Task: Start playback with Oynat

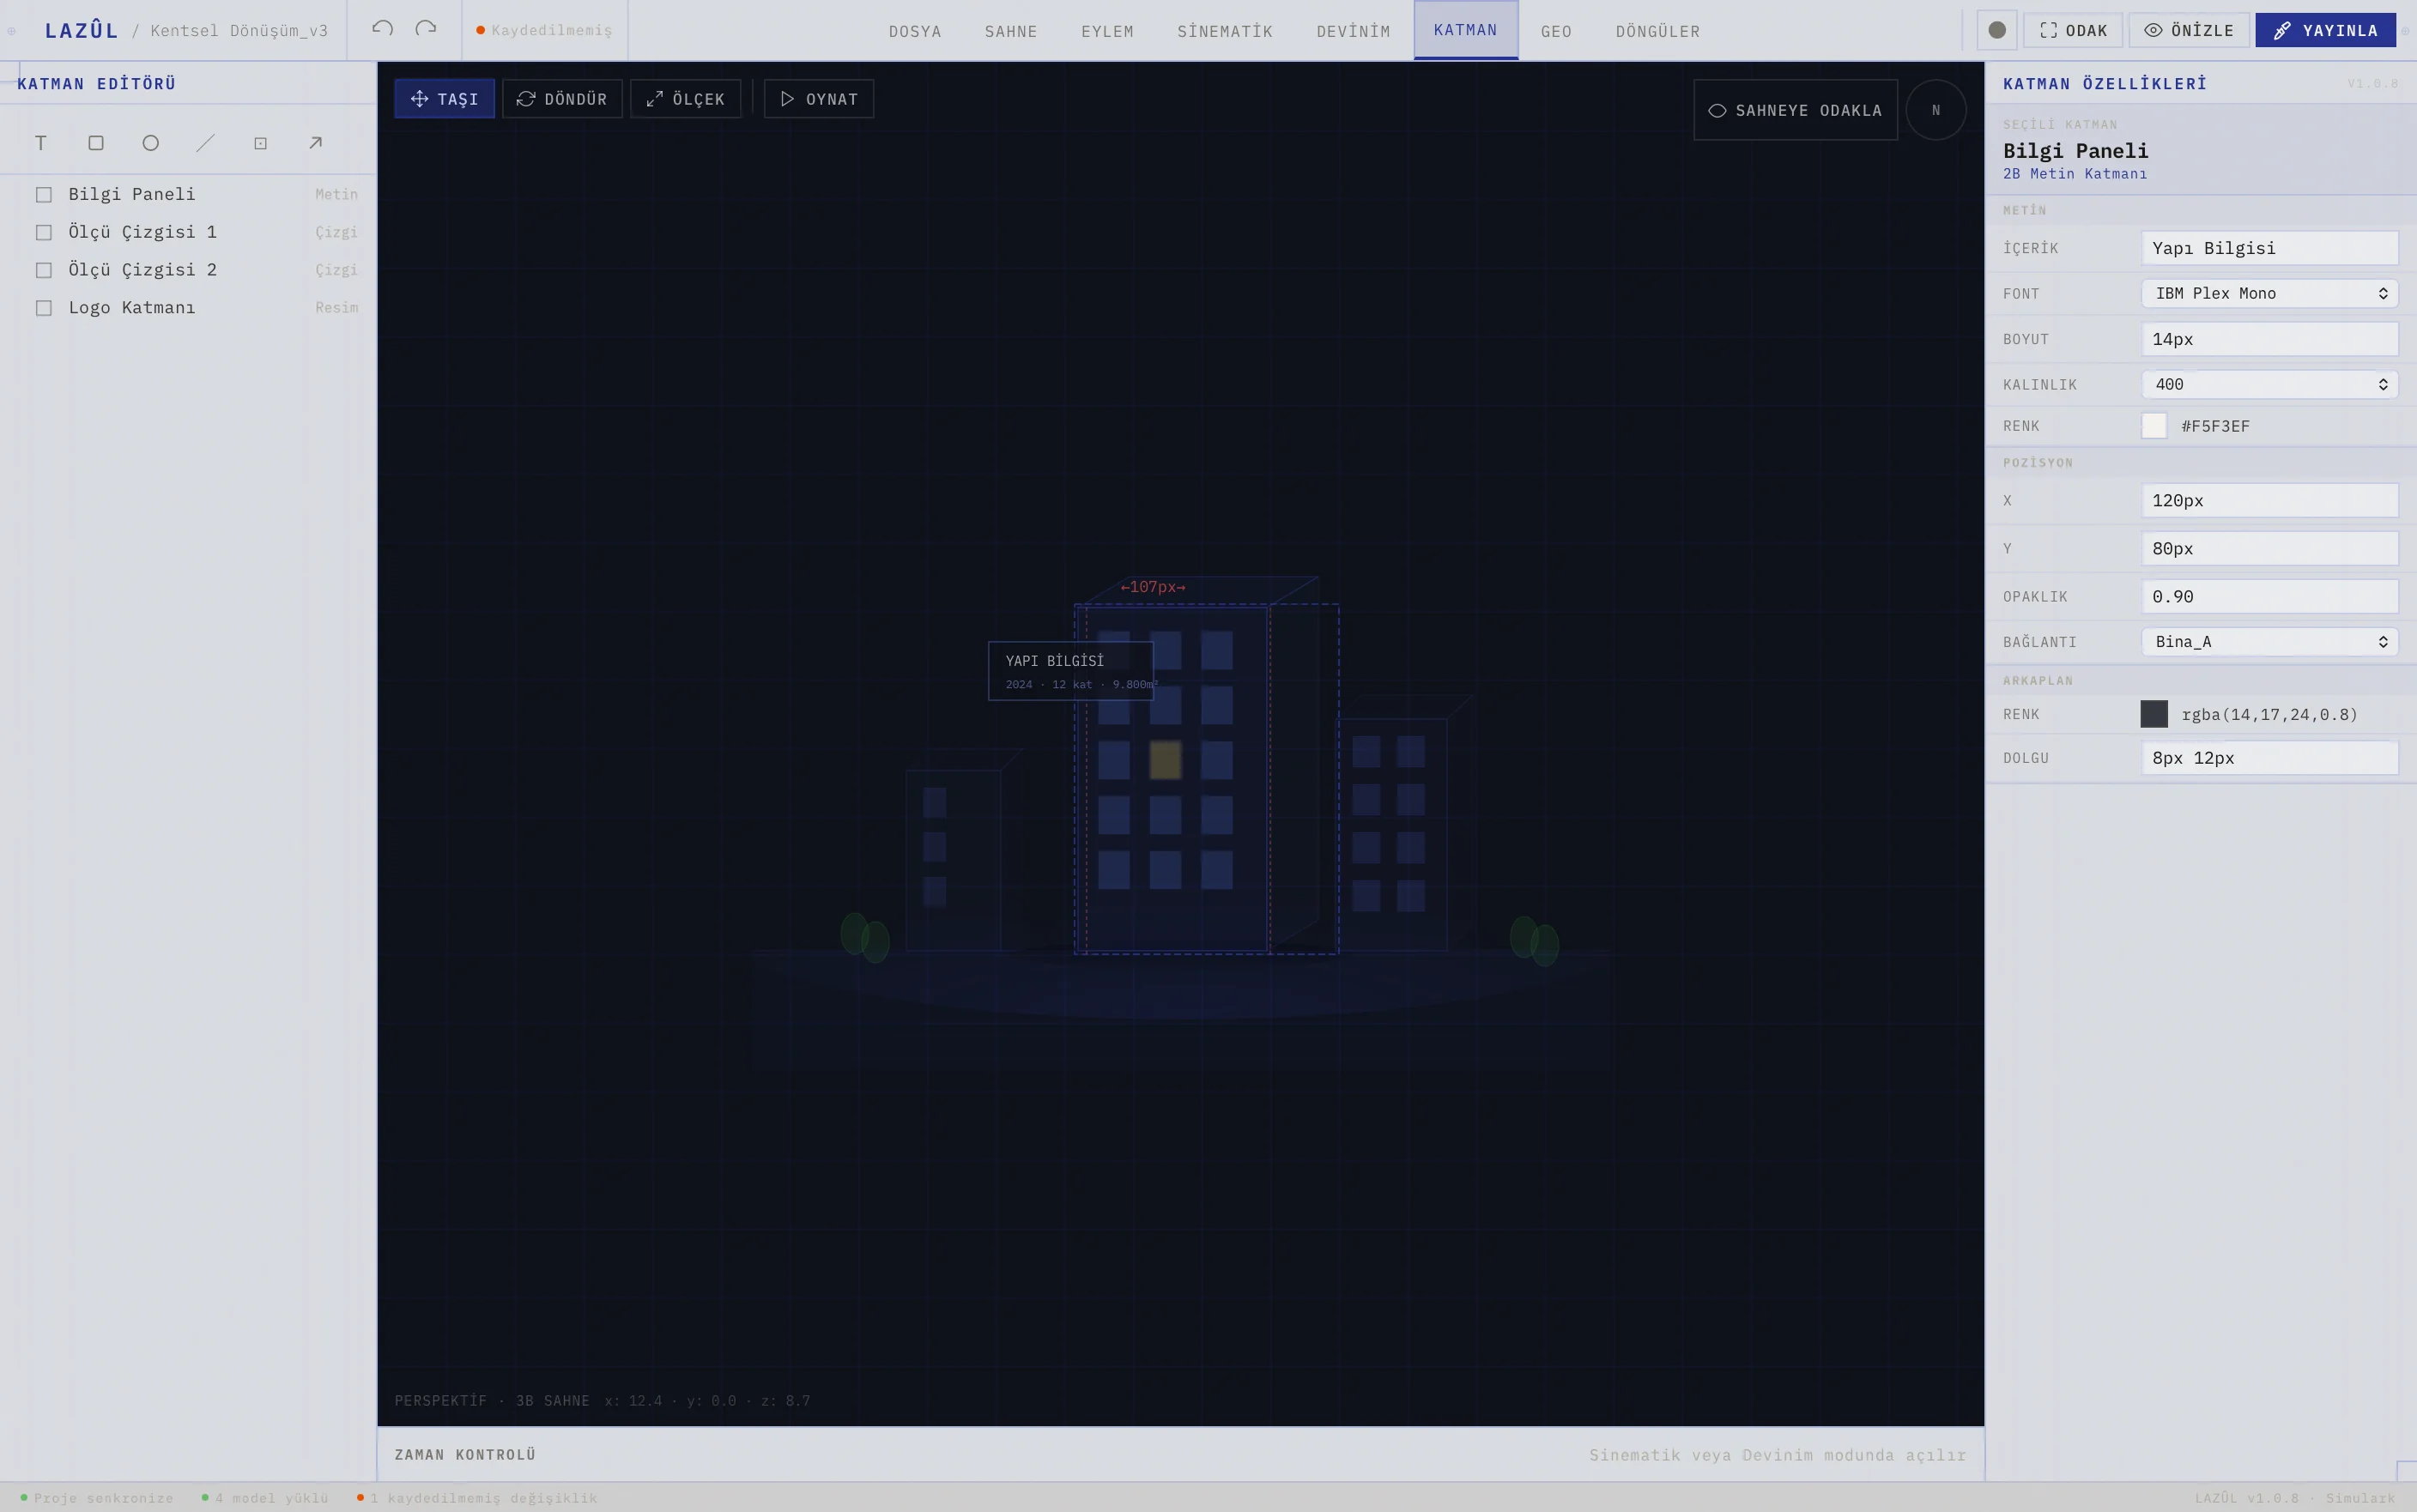Action: 819,99
